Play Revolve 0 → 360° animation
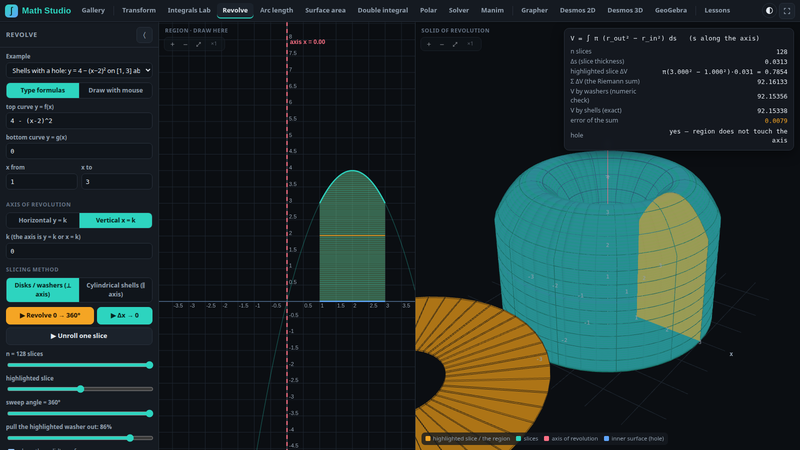This screenshot has height=450, width=800. click(50, 315)
